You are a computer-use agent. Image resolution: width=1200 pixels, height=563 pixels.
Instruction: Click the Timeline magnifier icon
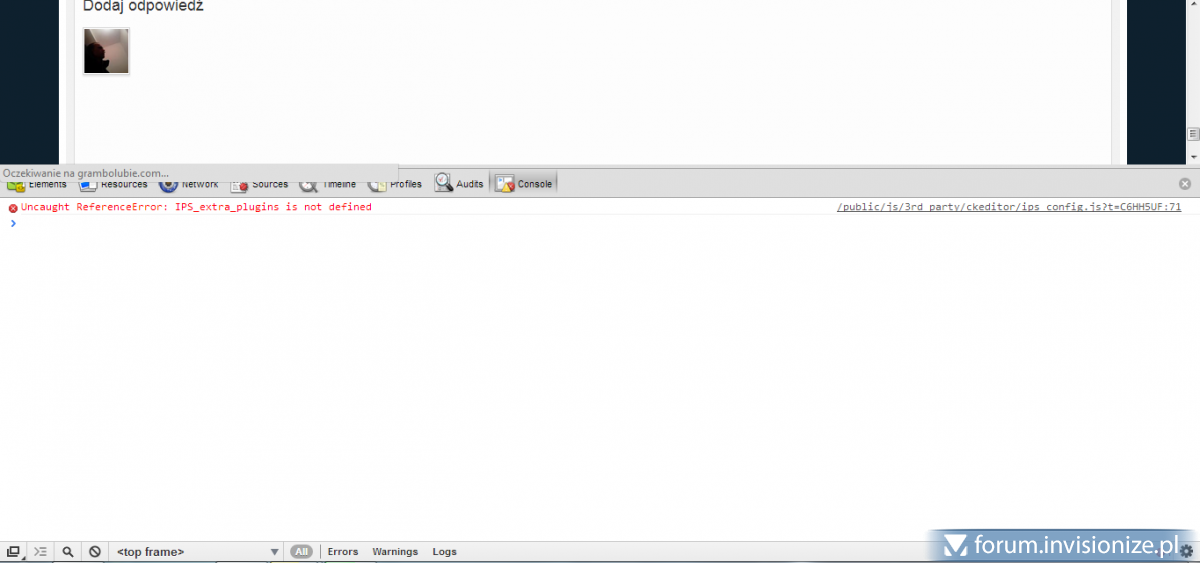pyautogui.click(x=308, y=185)
